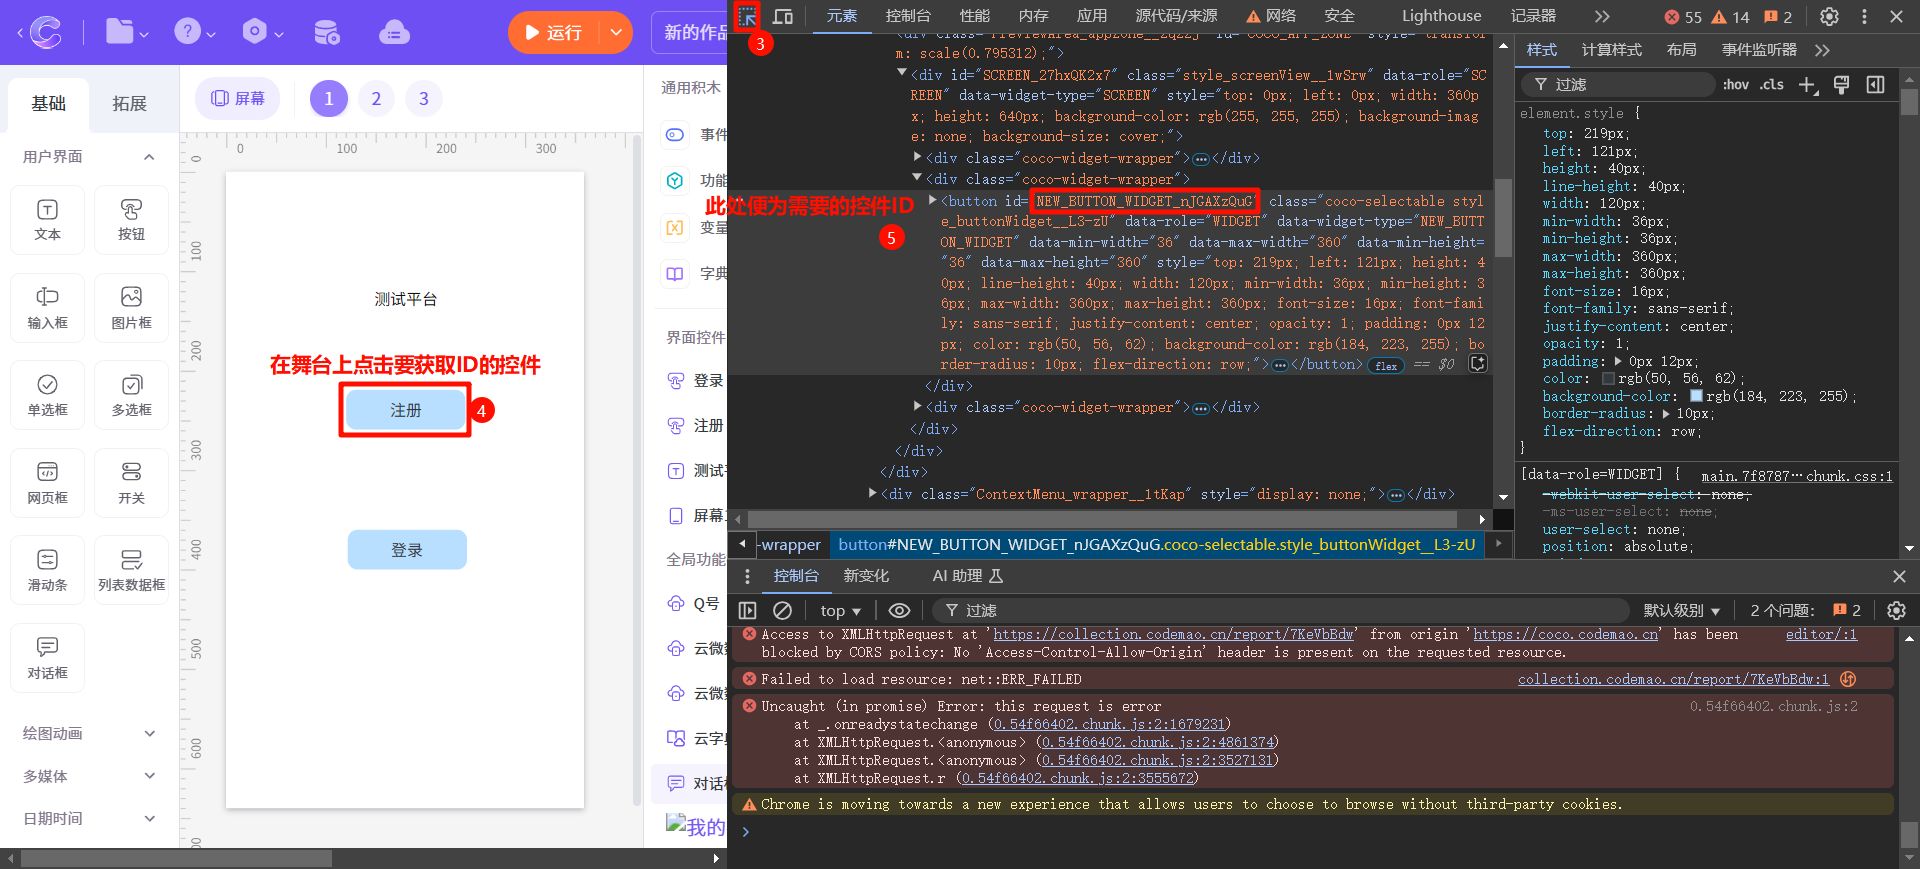Viewport: 1920px width, 869px height.
Task: Open the 计算样式 styles tab
Action: (x=1611, y=50)
